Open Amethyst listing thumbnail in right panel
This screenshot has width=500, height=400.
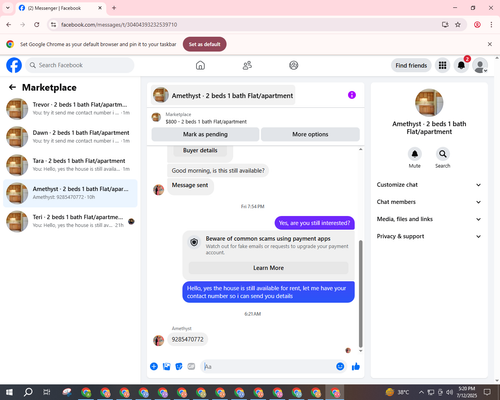click(x=429, y=103)
